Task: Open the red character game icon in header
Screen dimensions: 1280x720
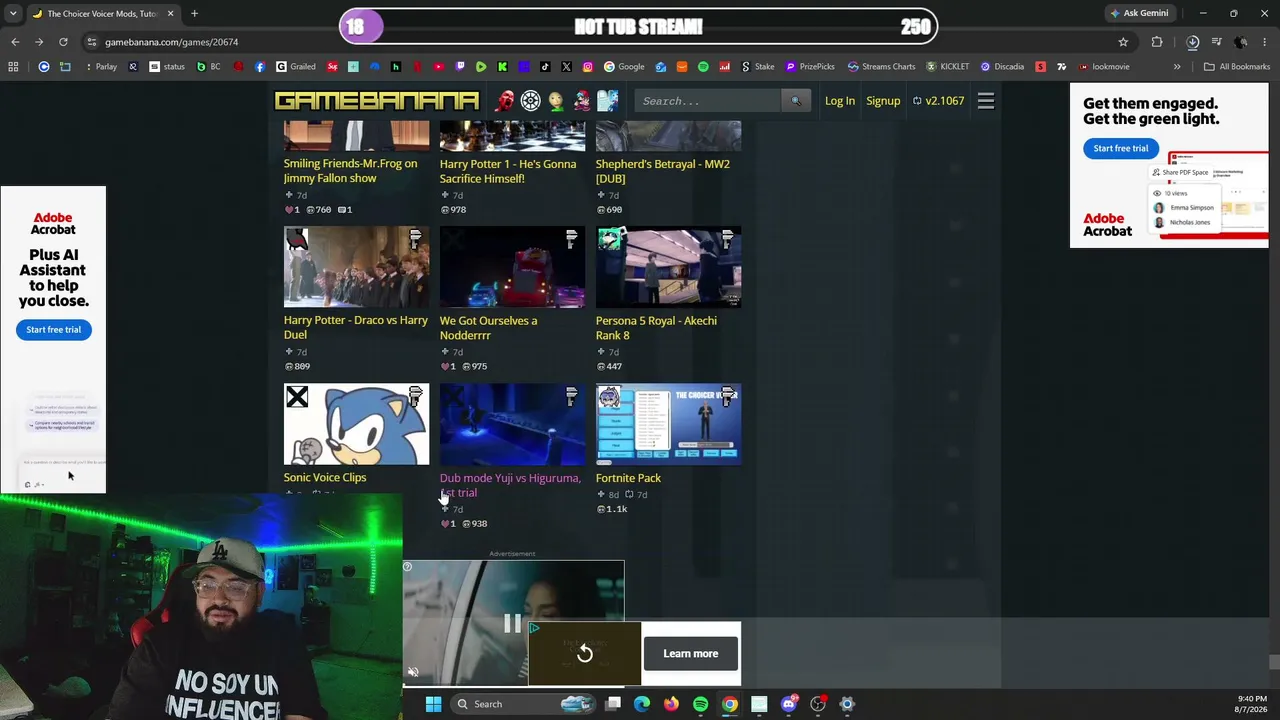Action: 505,101
